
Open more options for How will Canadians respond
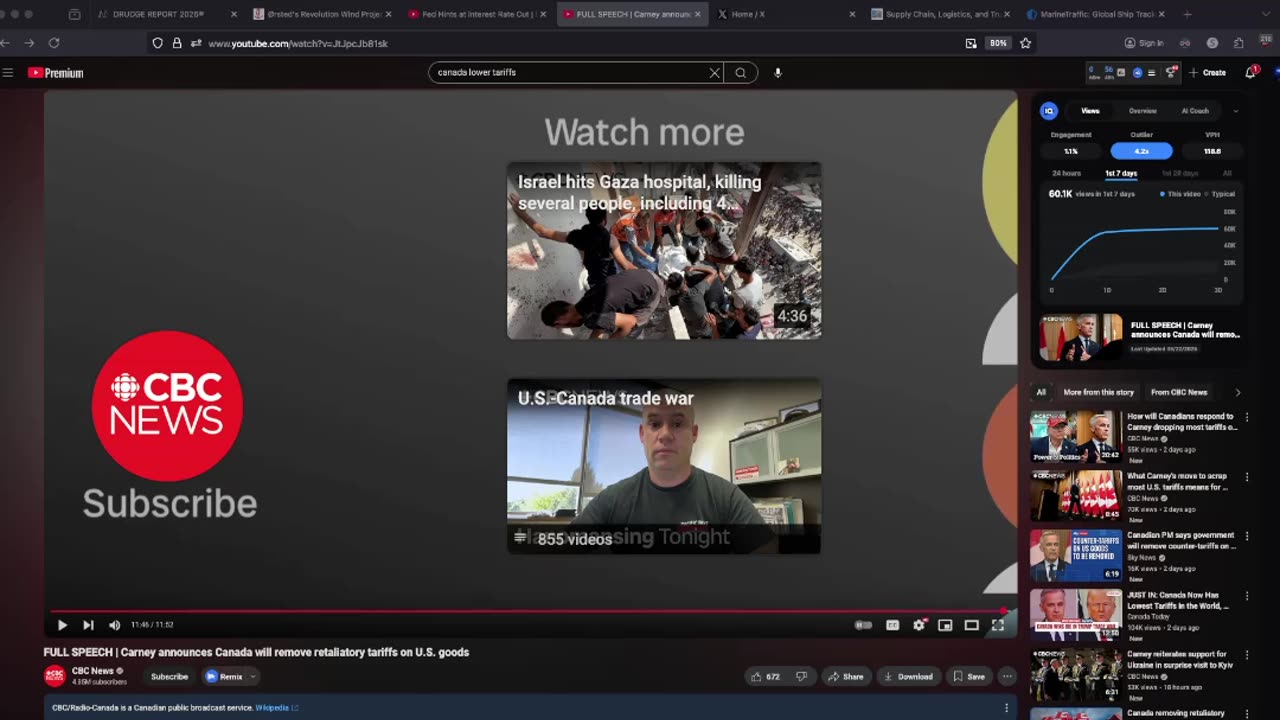pos(1246,417)
